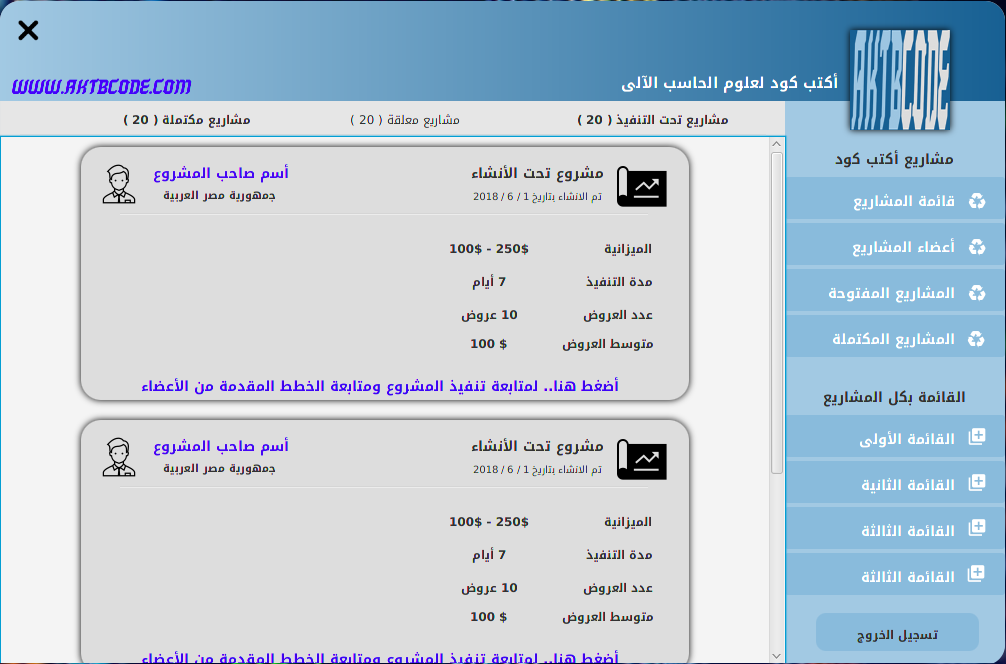
Task: Click the AKTBCODE logo image
Action: click(x=900, y=79)
